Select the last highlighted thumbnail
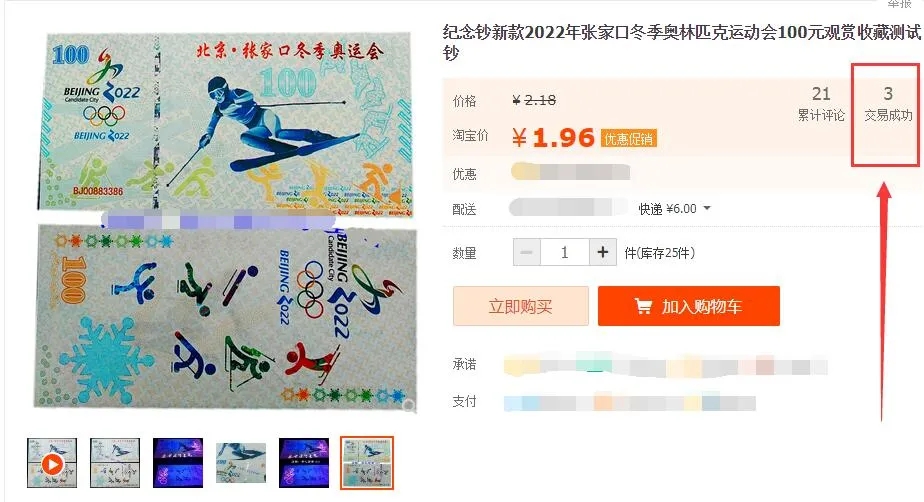924x502 pixels. (x=367, y=463)
